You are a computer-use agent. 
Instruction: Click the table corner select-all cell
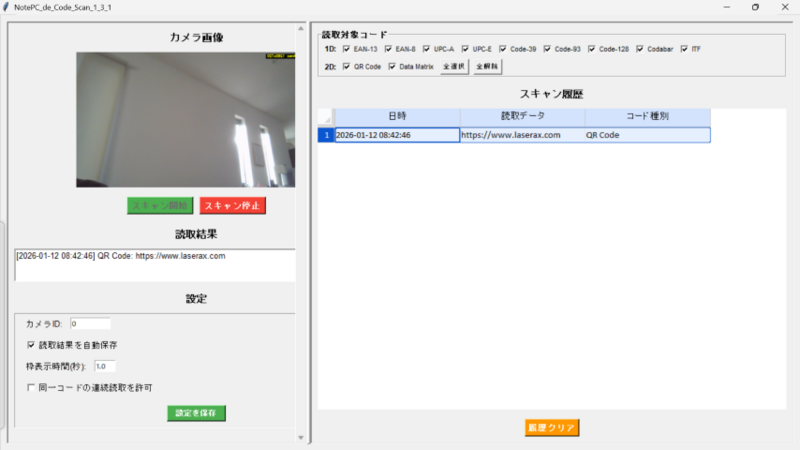326,117
